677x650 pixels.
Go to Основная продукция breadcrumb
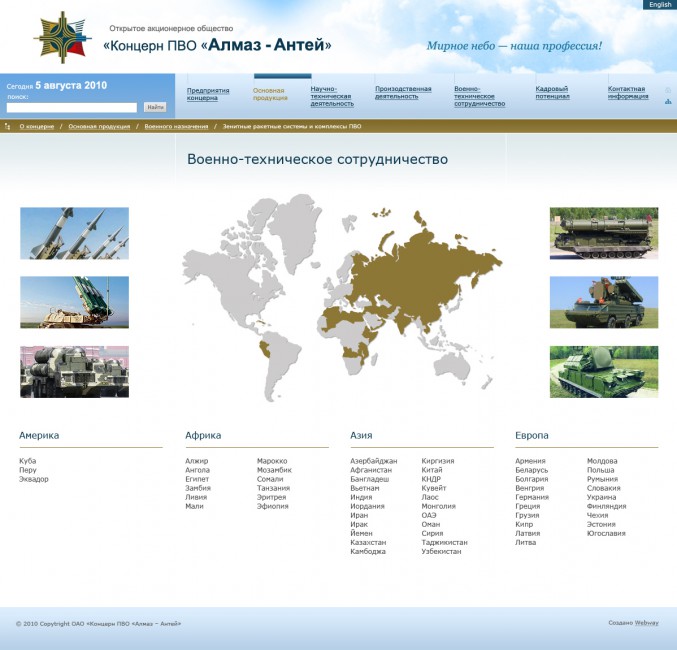[x=99, y=127]
